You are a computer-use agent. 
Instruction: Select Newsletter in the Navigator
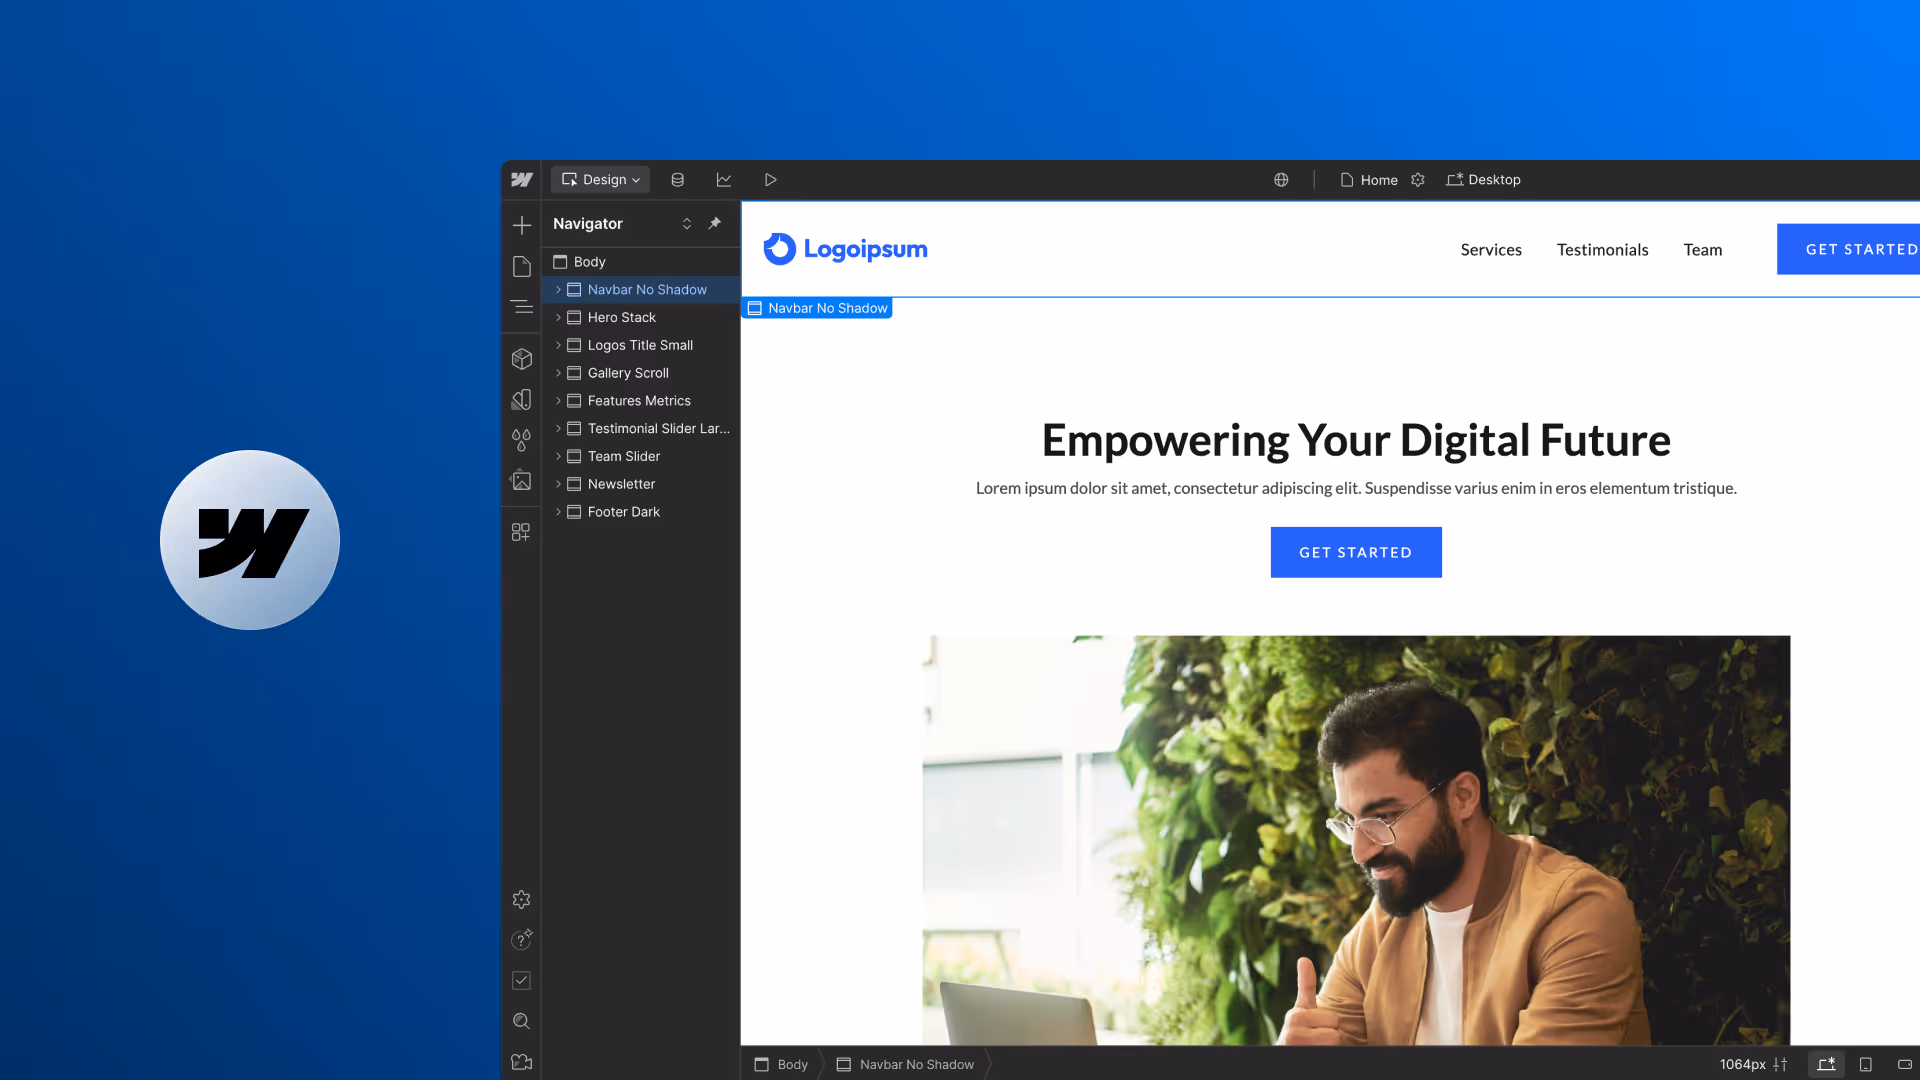point(621,484)
